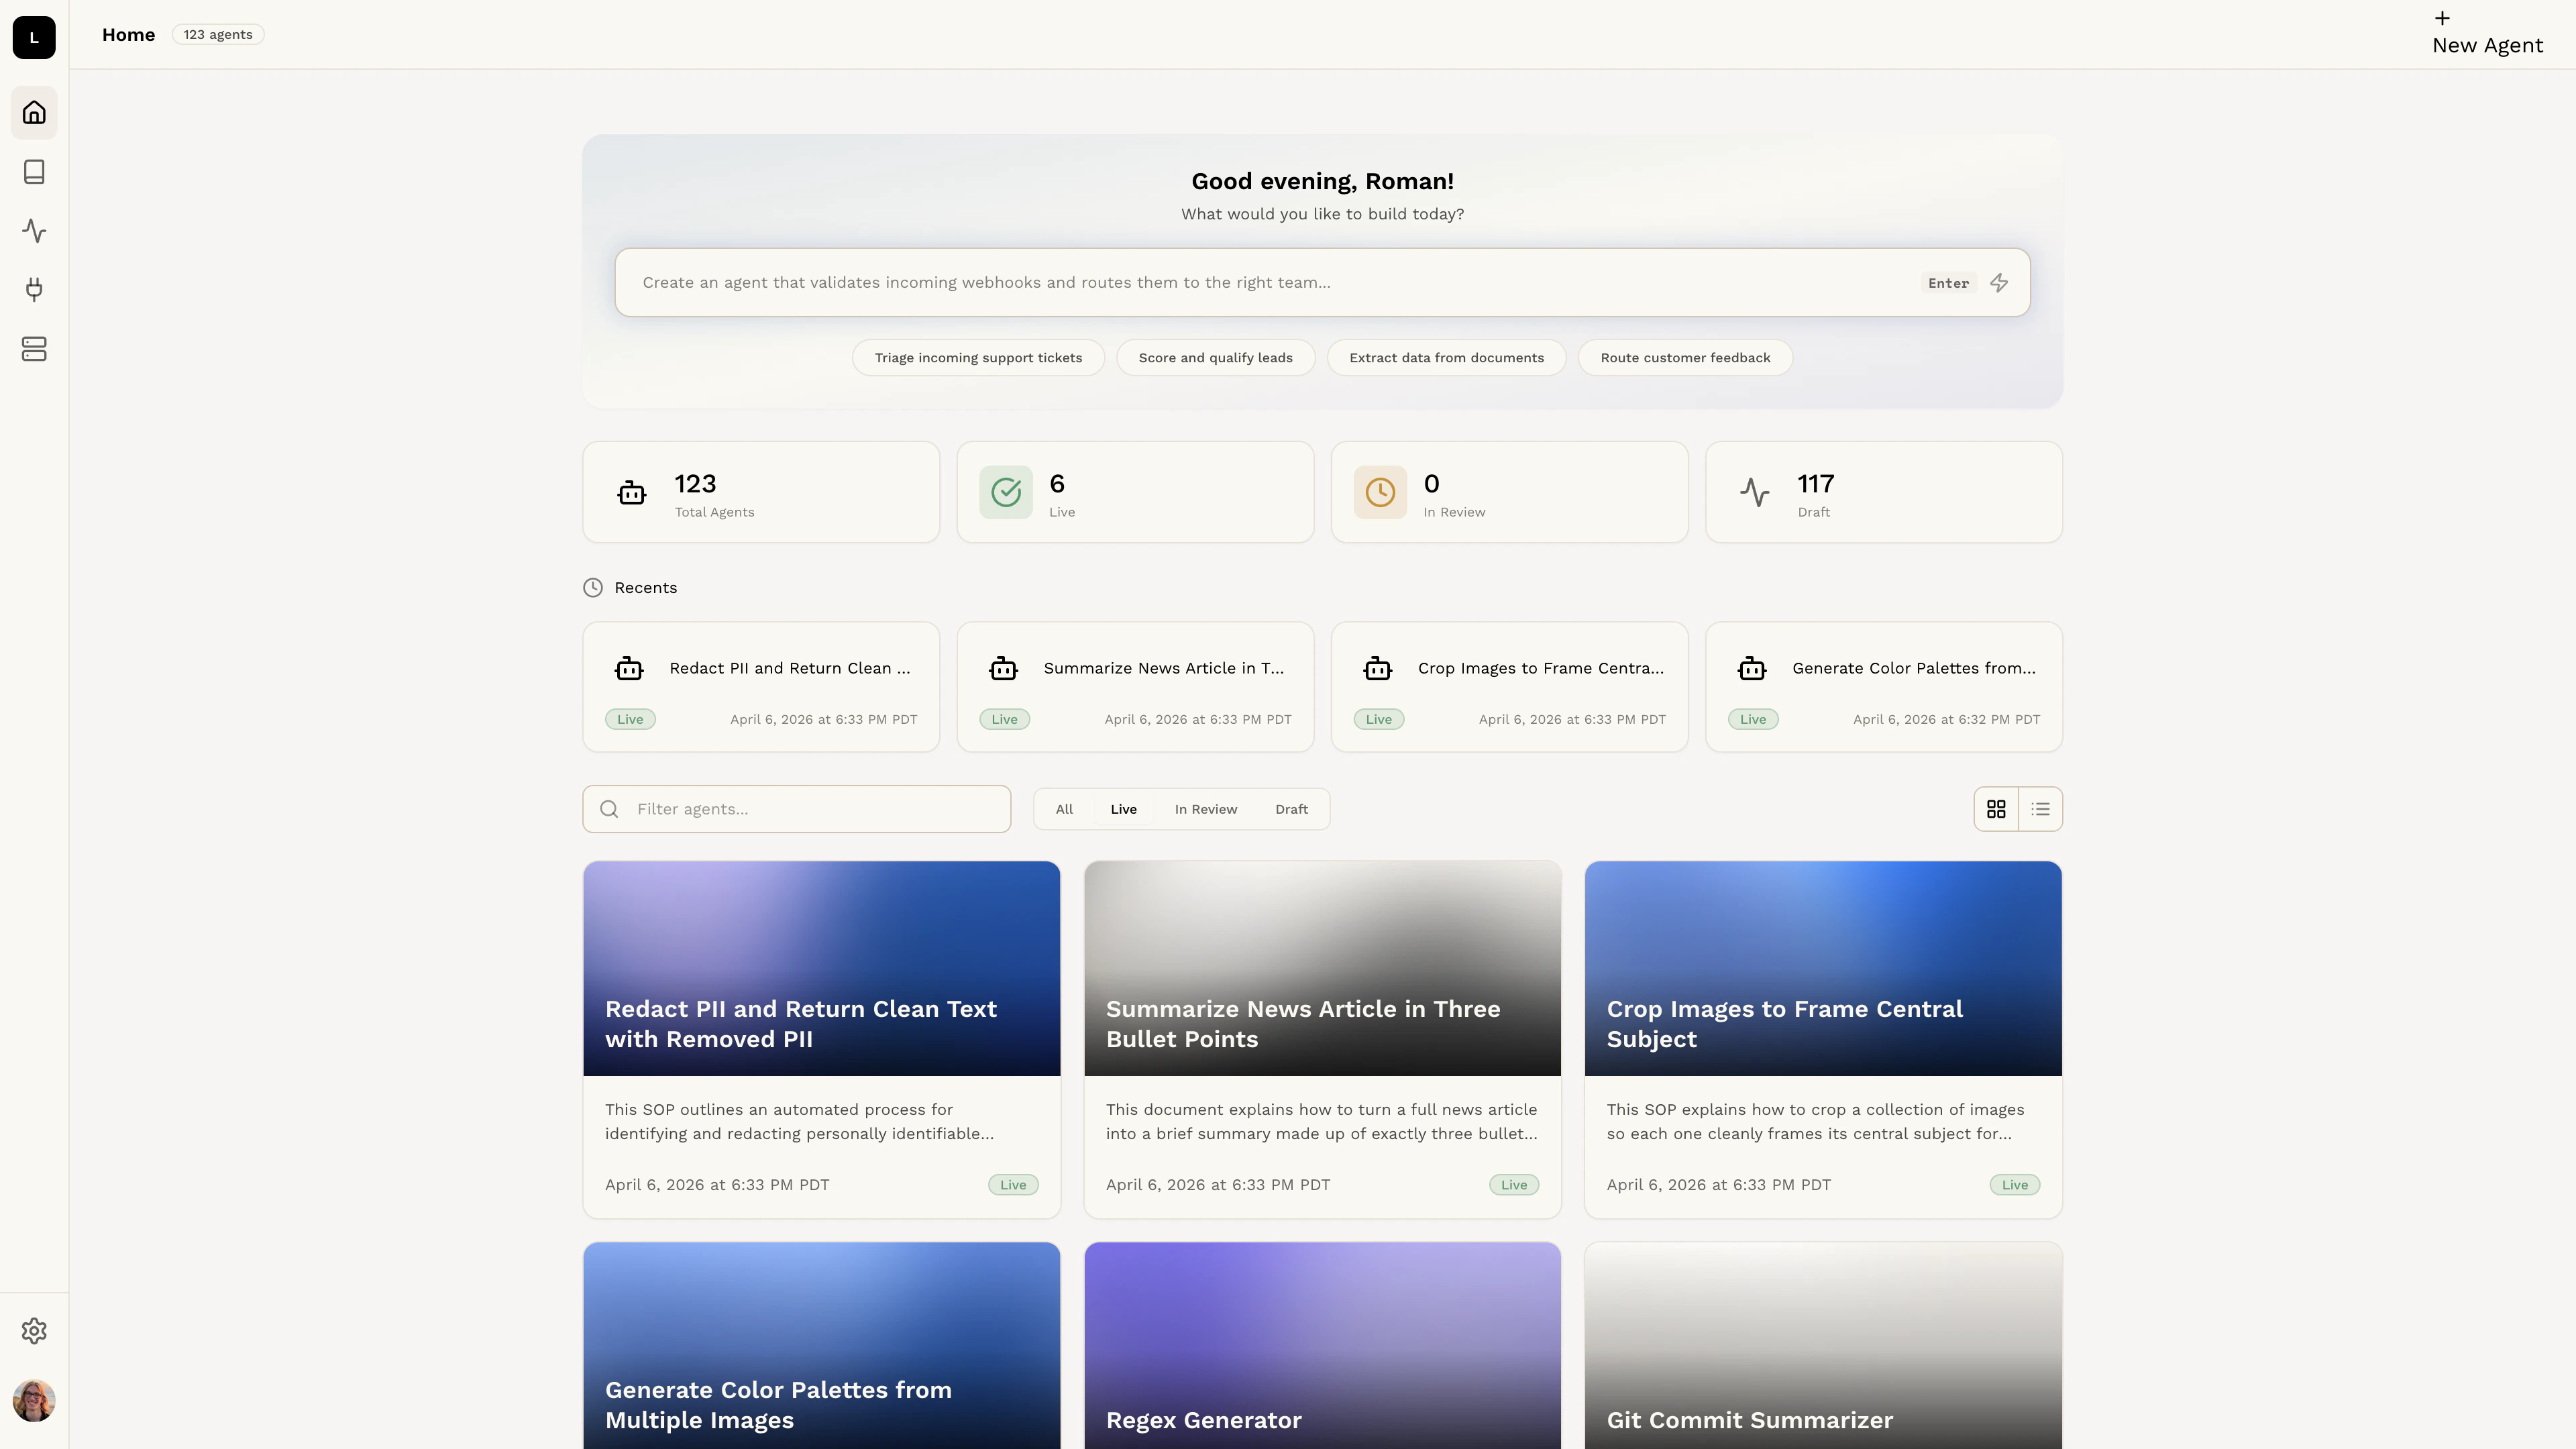This screenshot has width=2576, height=1449.
Task: Choose 'Triage incoming support tickets' suggestion
Action: [x=978, y=358]
